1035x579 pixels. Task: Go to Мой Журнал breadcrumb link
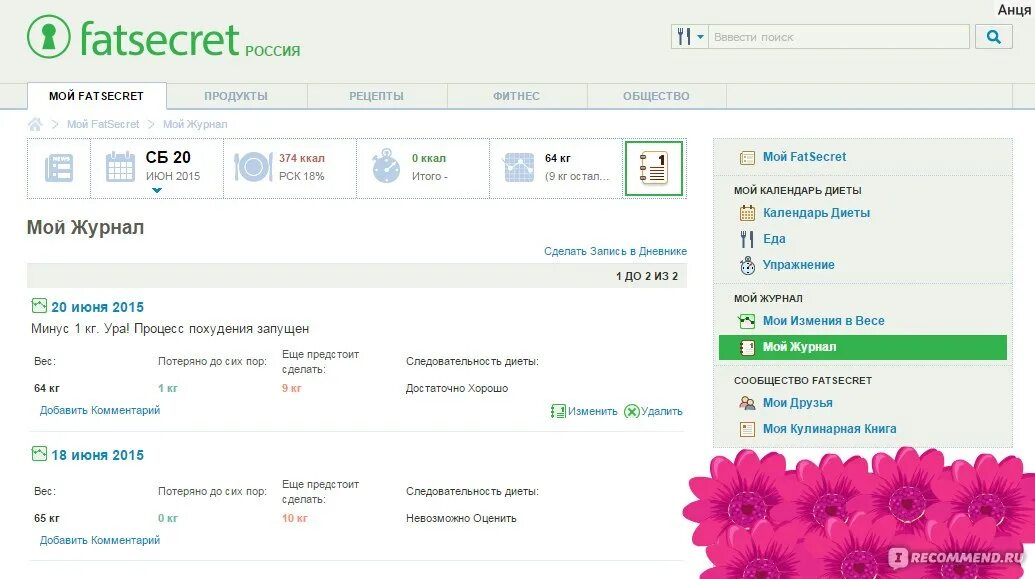click(195, 124)
